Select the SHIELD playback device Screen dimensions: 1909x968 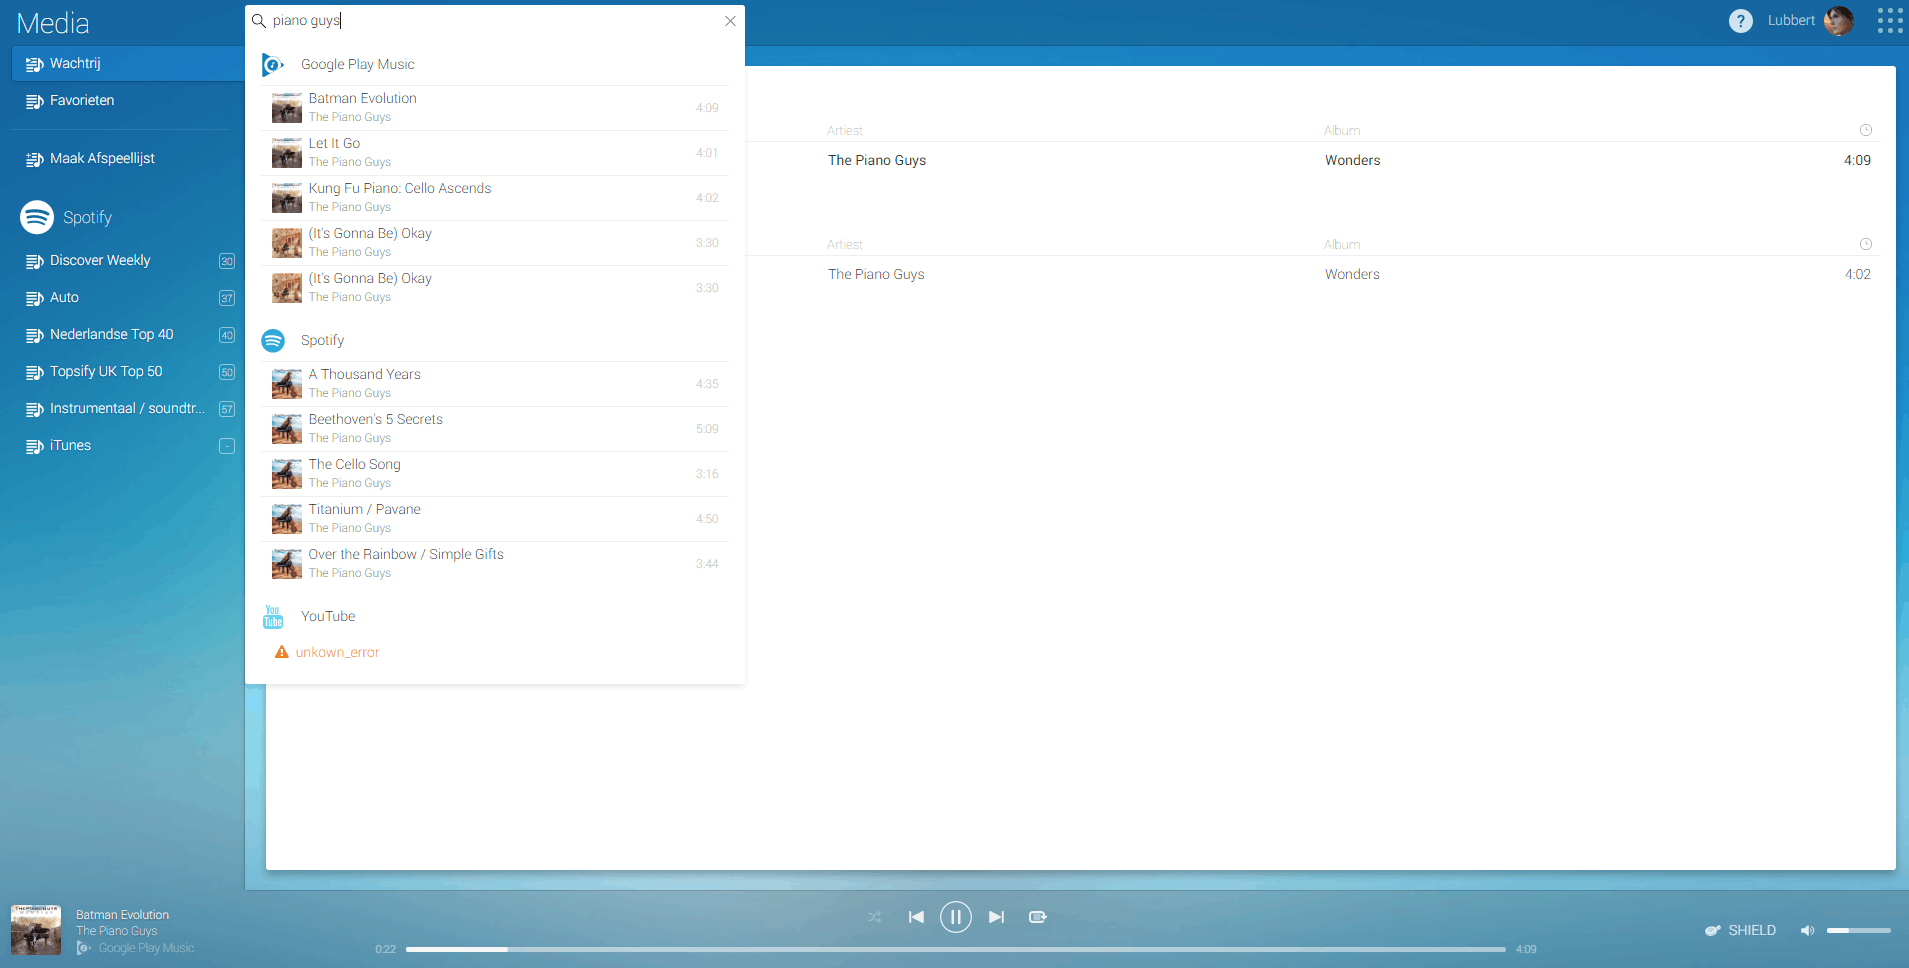[x=1741, y=930]
